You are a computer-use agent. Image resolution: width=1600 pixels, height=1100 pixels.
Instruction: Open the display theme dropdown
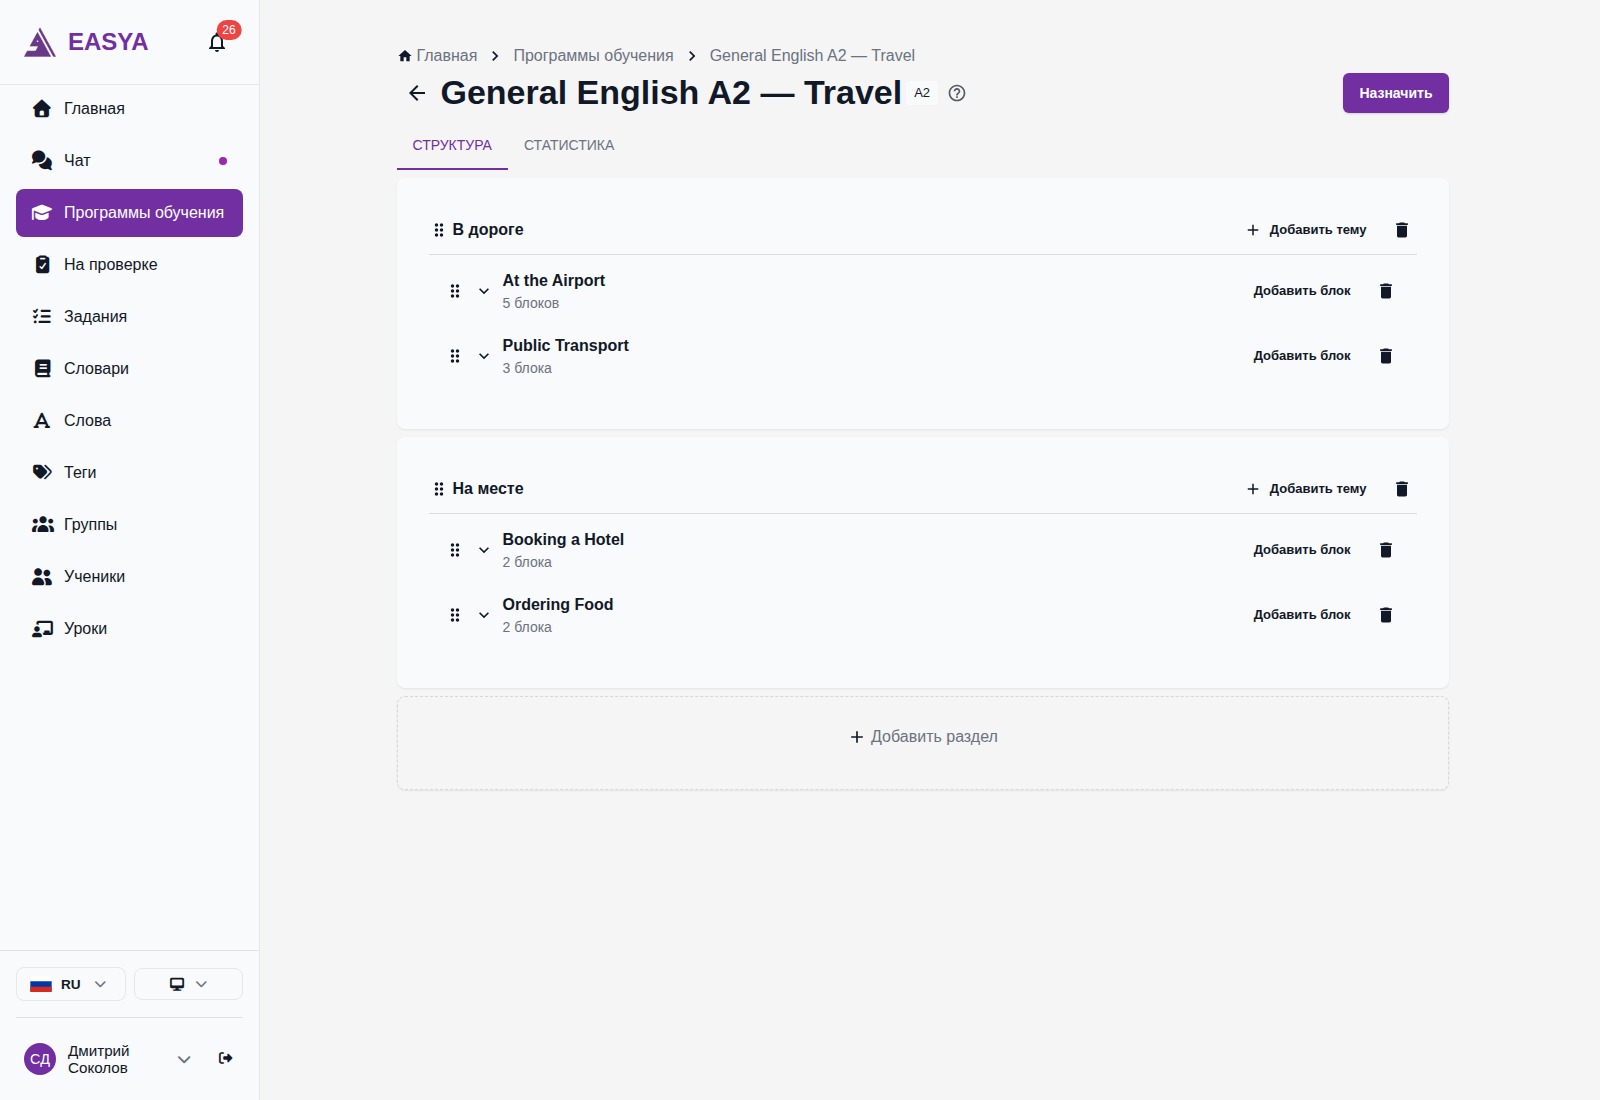click(x=188, y=984)
